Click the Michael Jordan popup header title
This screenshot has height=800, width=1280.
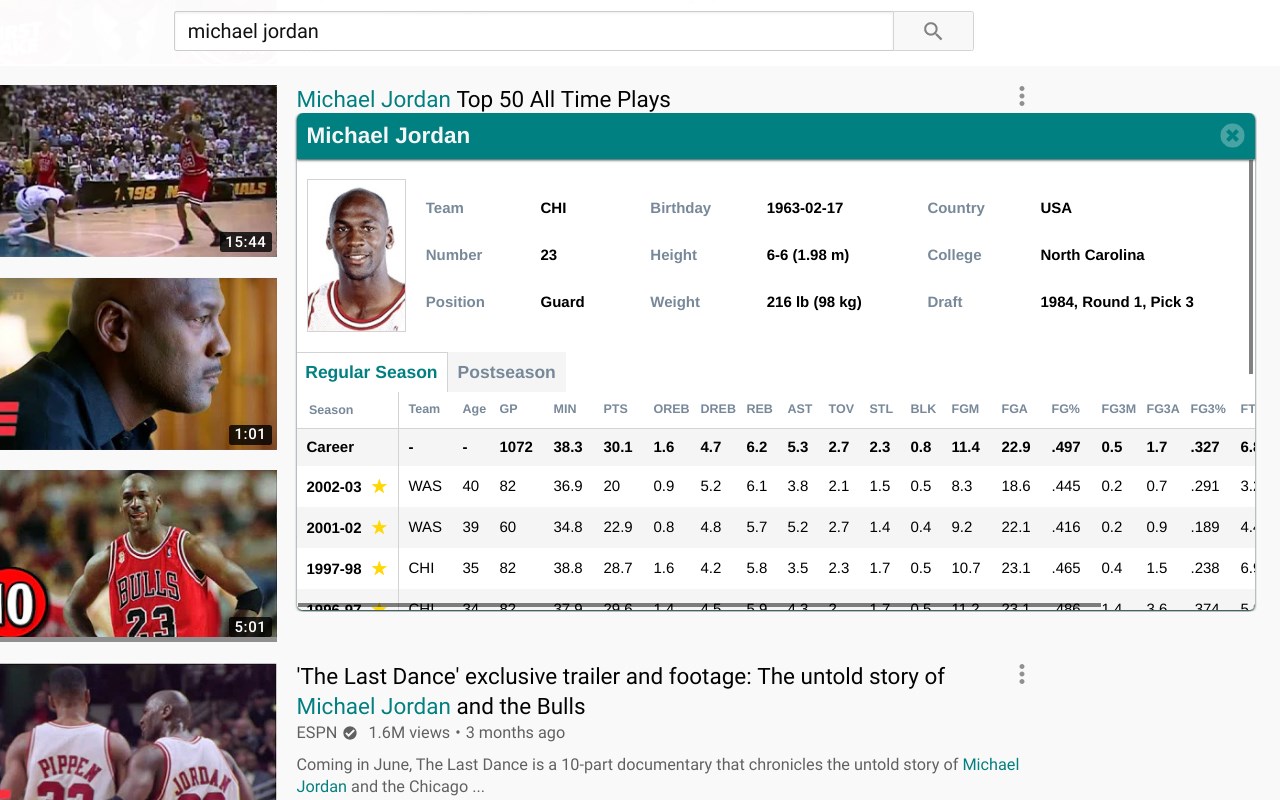(388, 136)
